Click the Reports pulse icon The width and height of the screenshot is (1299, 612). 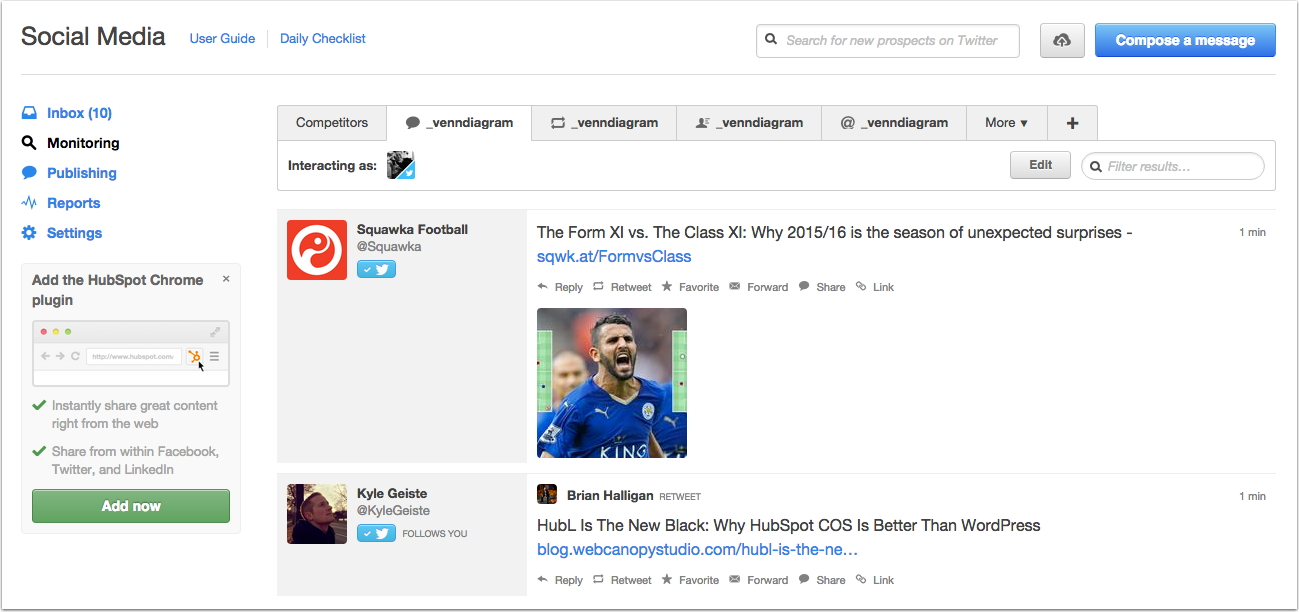(29, 203)
